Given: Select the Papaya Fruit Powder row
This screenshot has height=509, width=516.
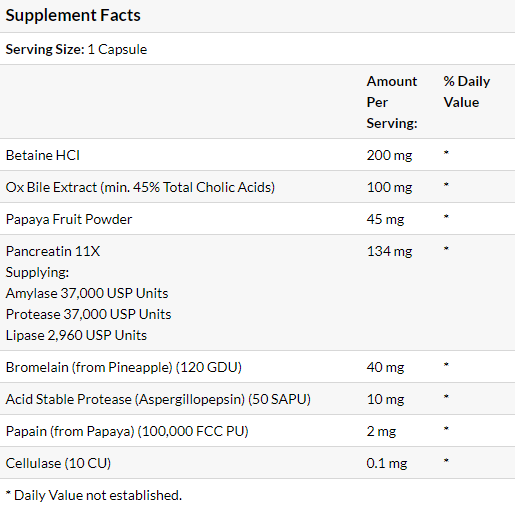Looking at the screenshot, I should tap(257, 219).
